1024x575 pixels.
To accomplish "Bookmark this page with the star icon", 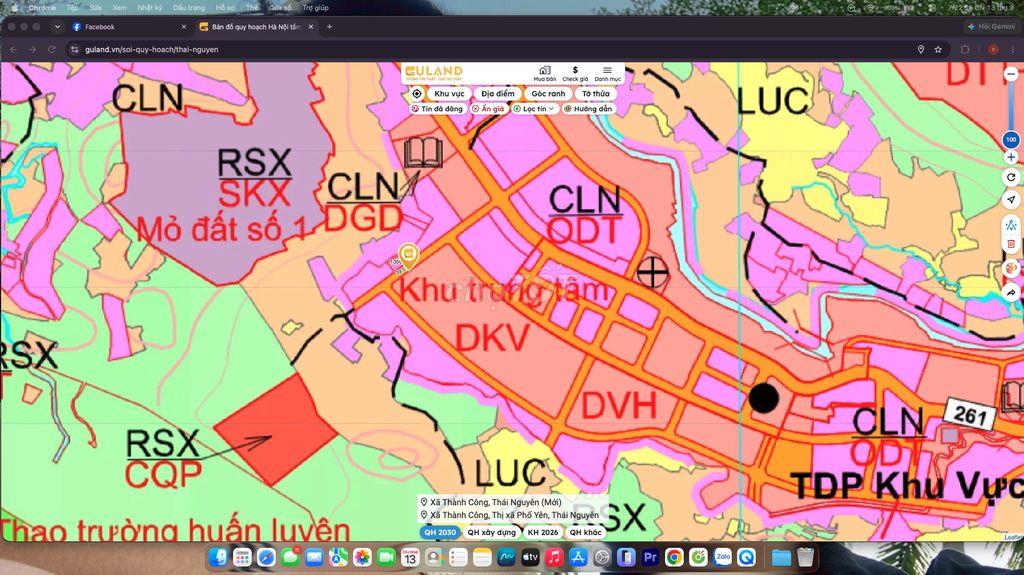I will [938, 49].
